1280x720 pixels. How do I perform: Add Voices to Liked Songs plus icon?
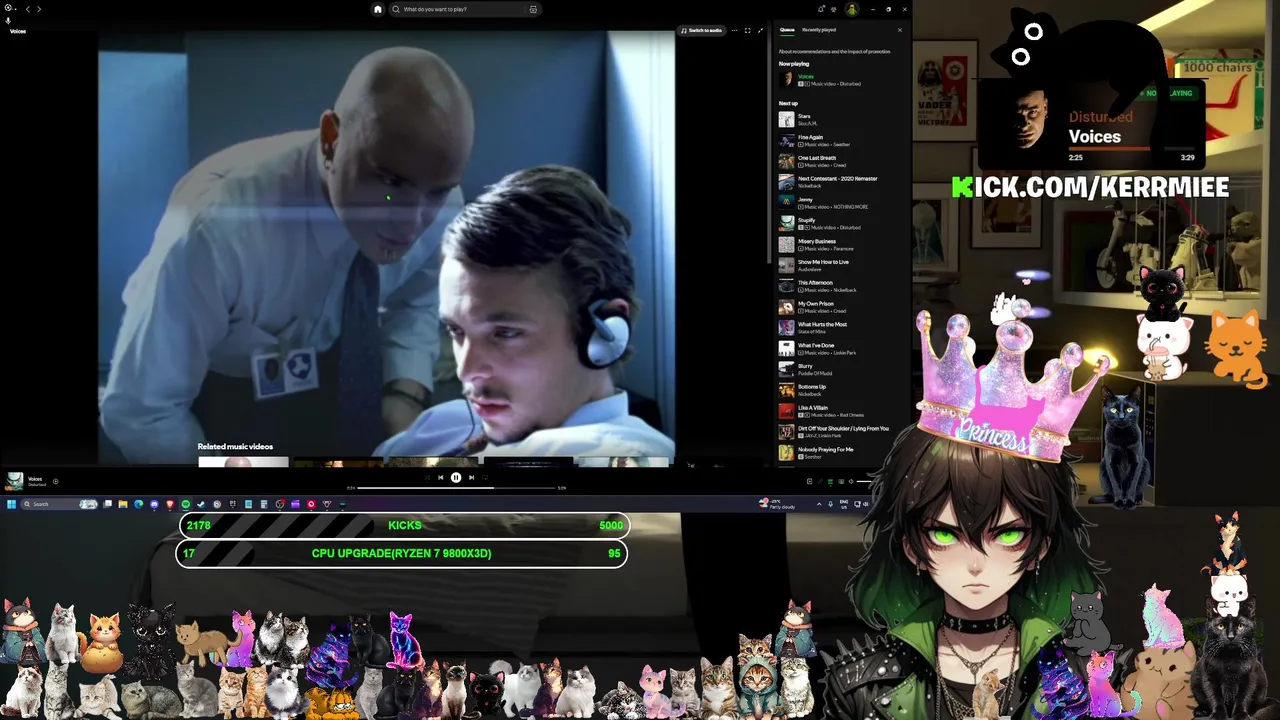click(x=55, y=481)
